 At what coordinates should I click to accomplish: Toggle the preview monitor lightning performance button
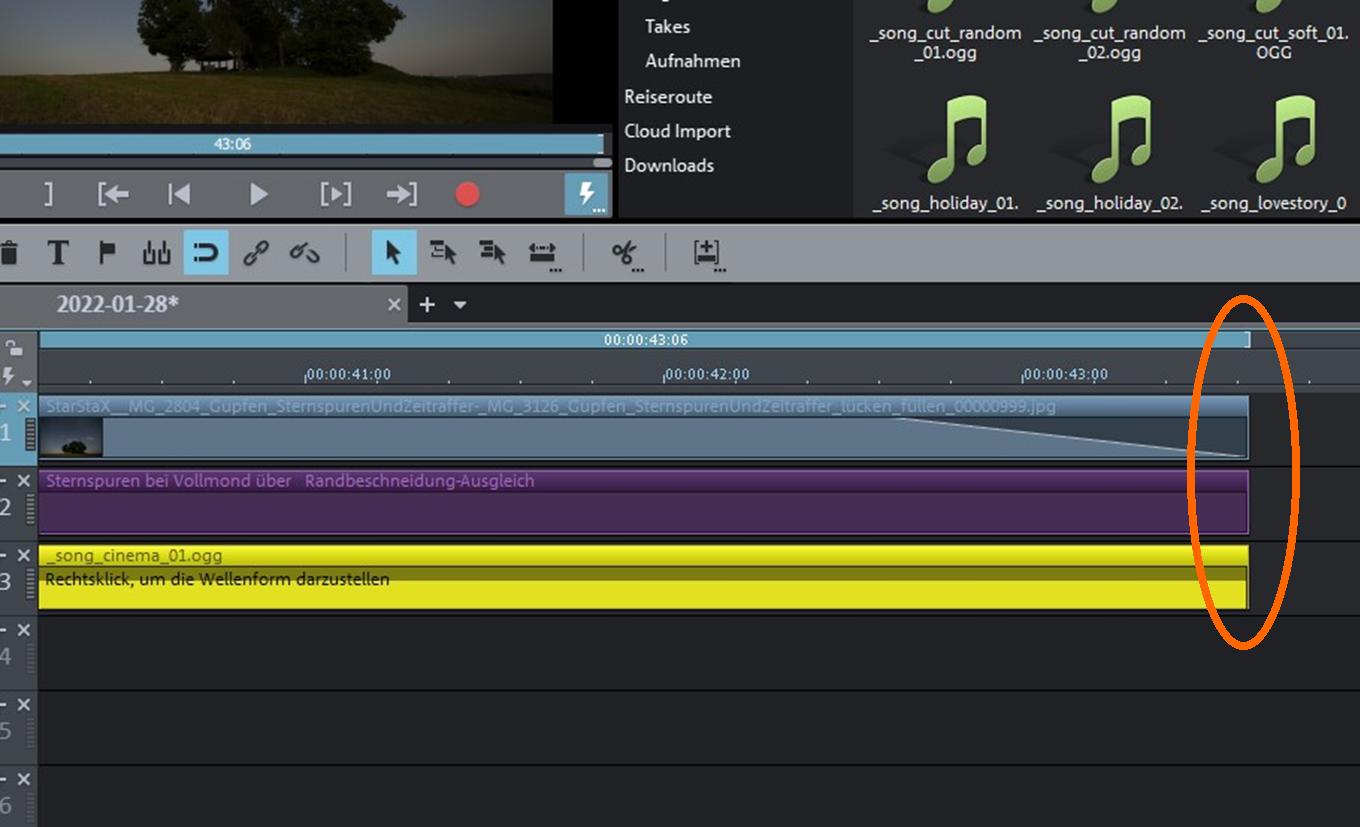click(586, 193)
